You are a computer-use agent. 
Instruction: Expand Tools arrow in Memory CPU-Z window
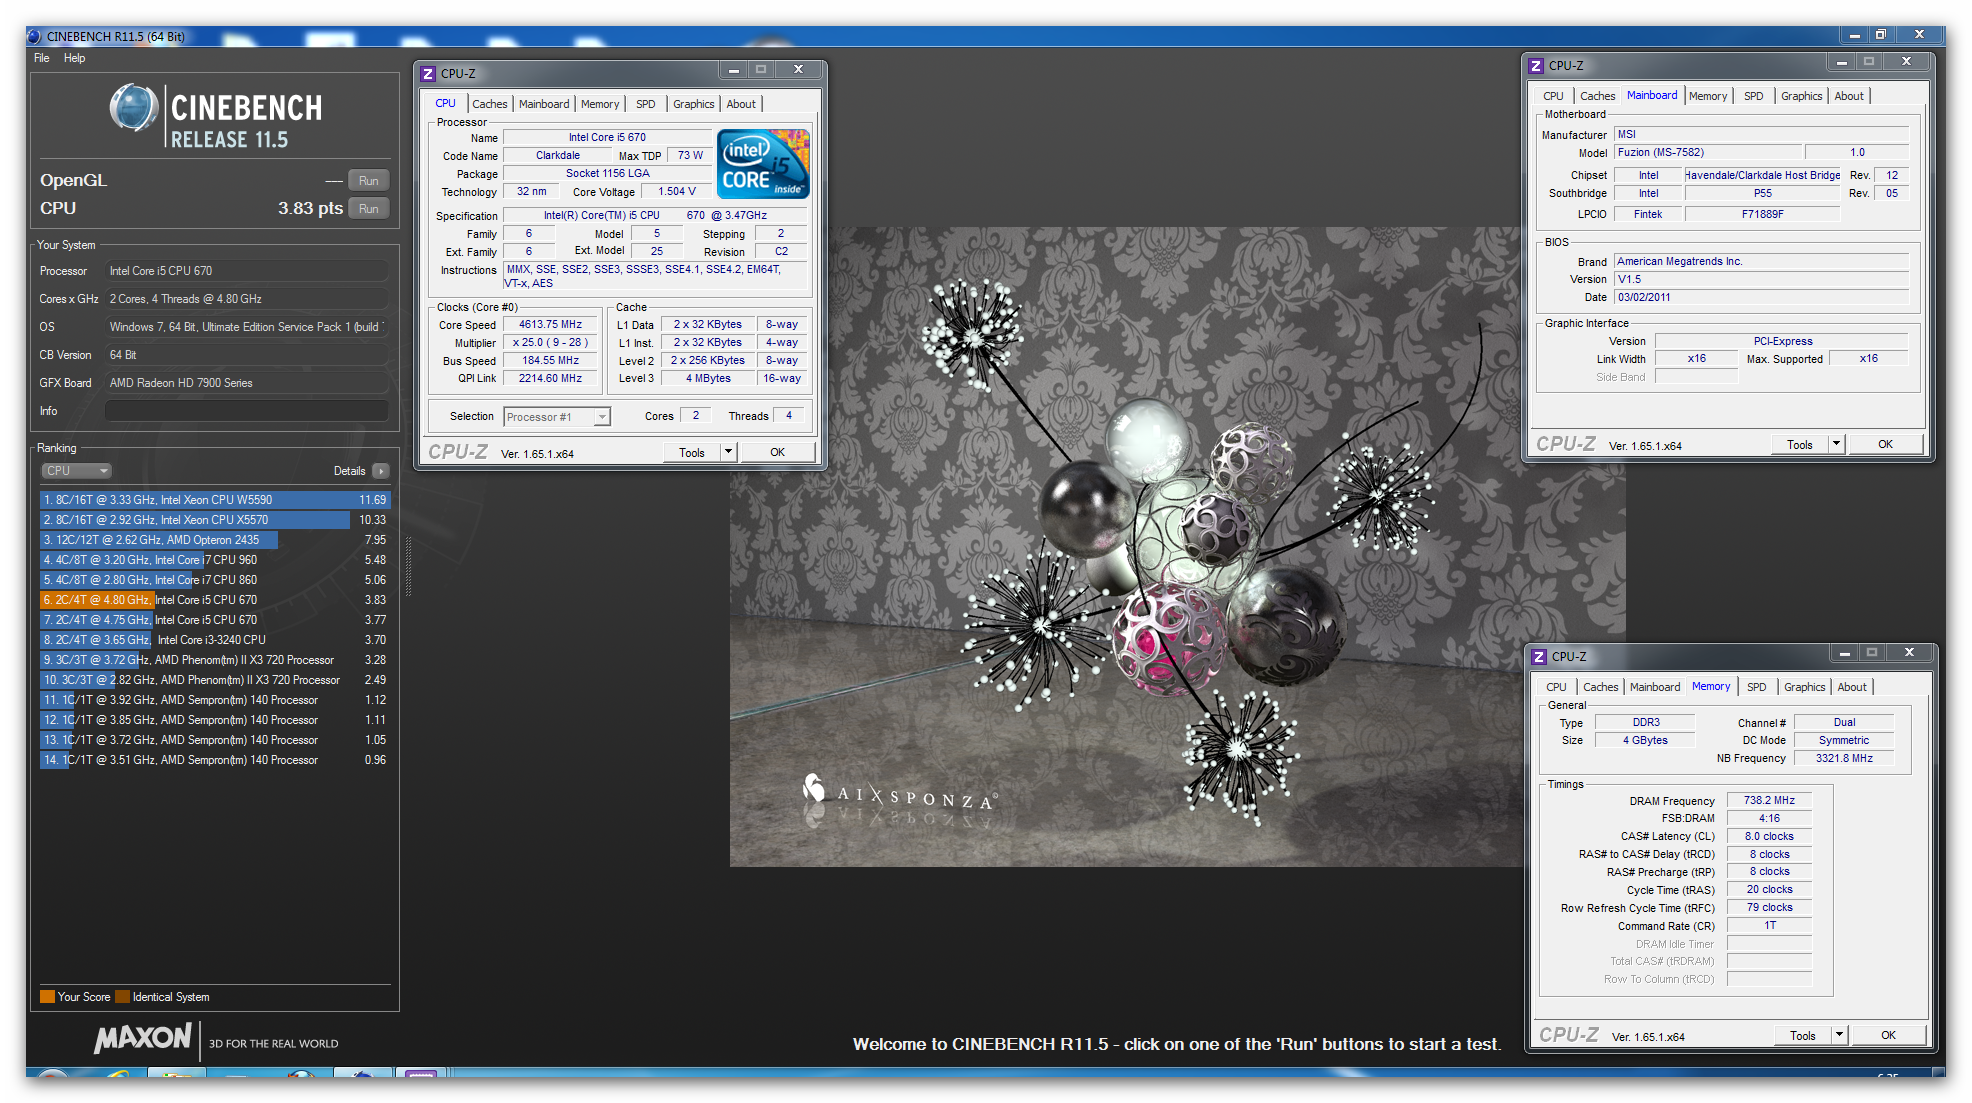point(1840,1035)
